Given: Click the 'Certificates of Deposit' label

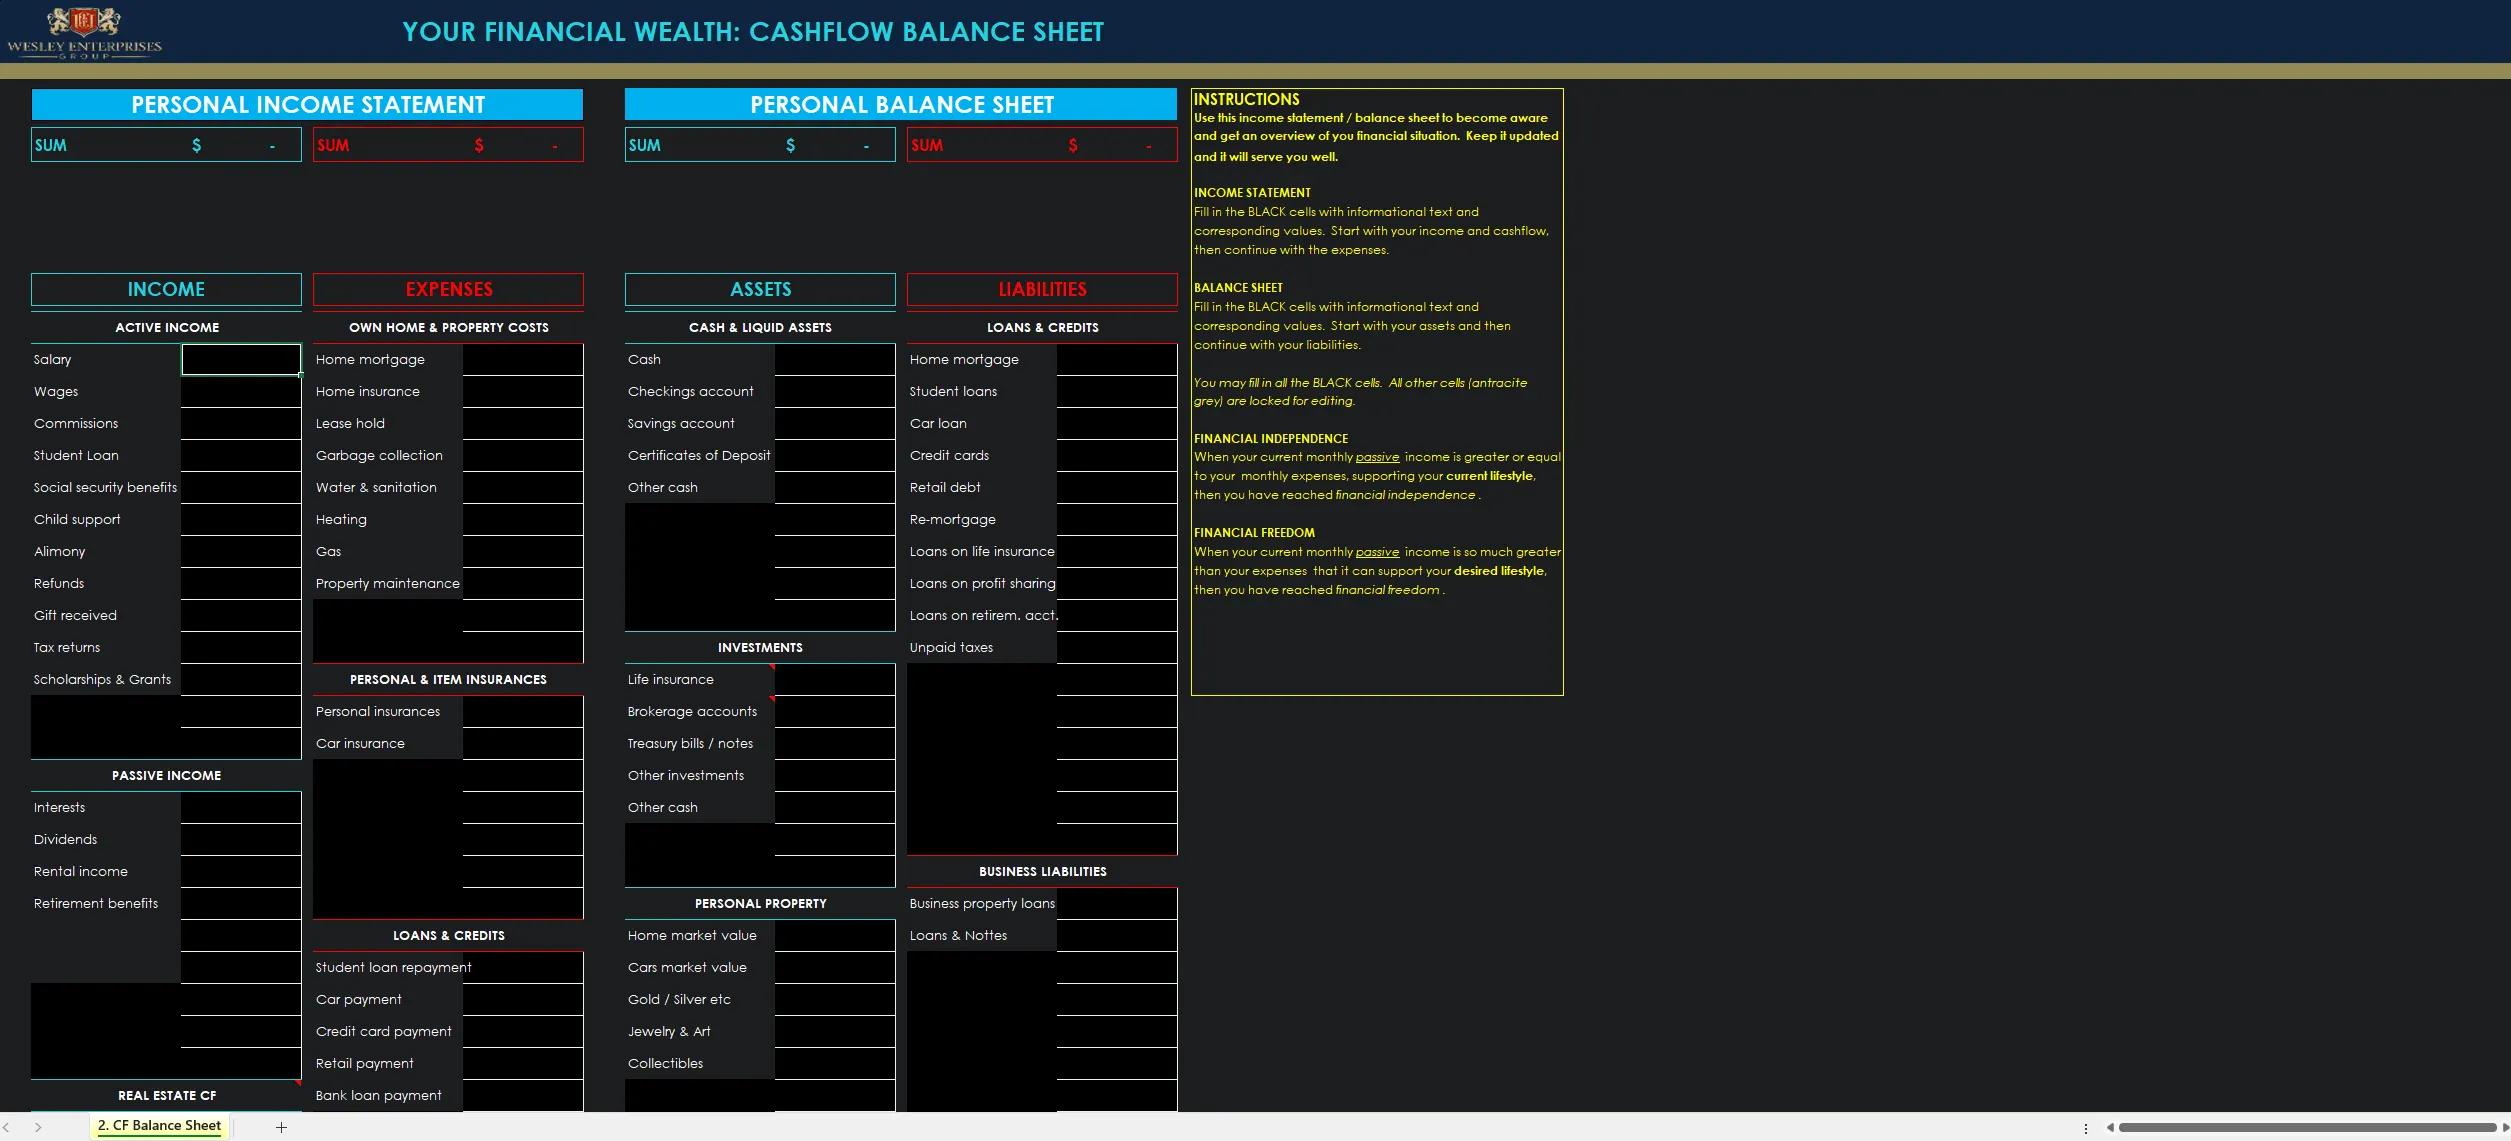Looking at the screenshot, I should 699,455.
